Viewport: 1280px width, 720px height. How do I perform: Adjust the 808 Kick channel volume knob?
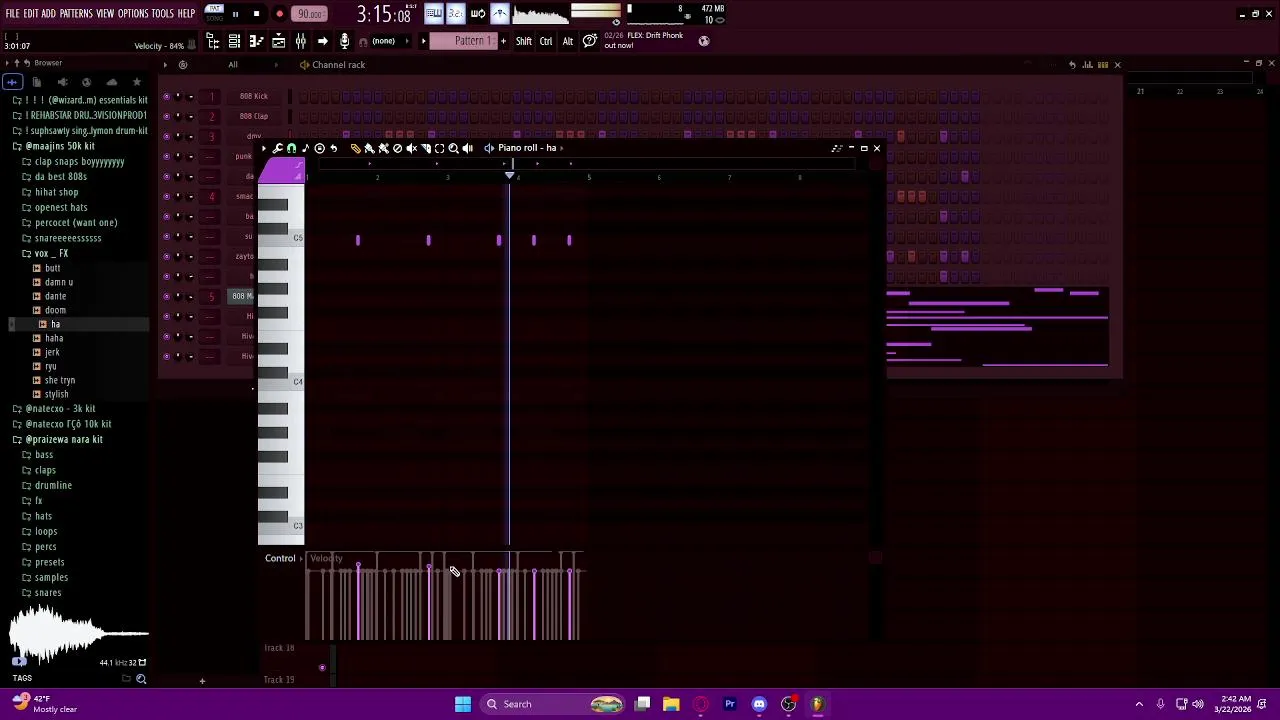[190, 96]
